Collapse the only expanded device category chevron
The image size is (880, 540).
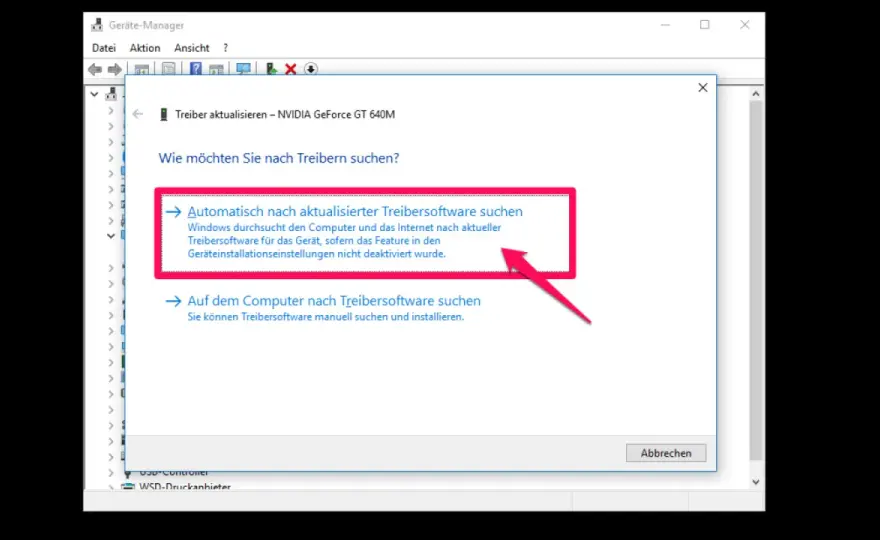pos(111,236)
